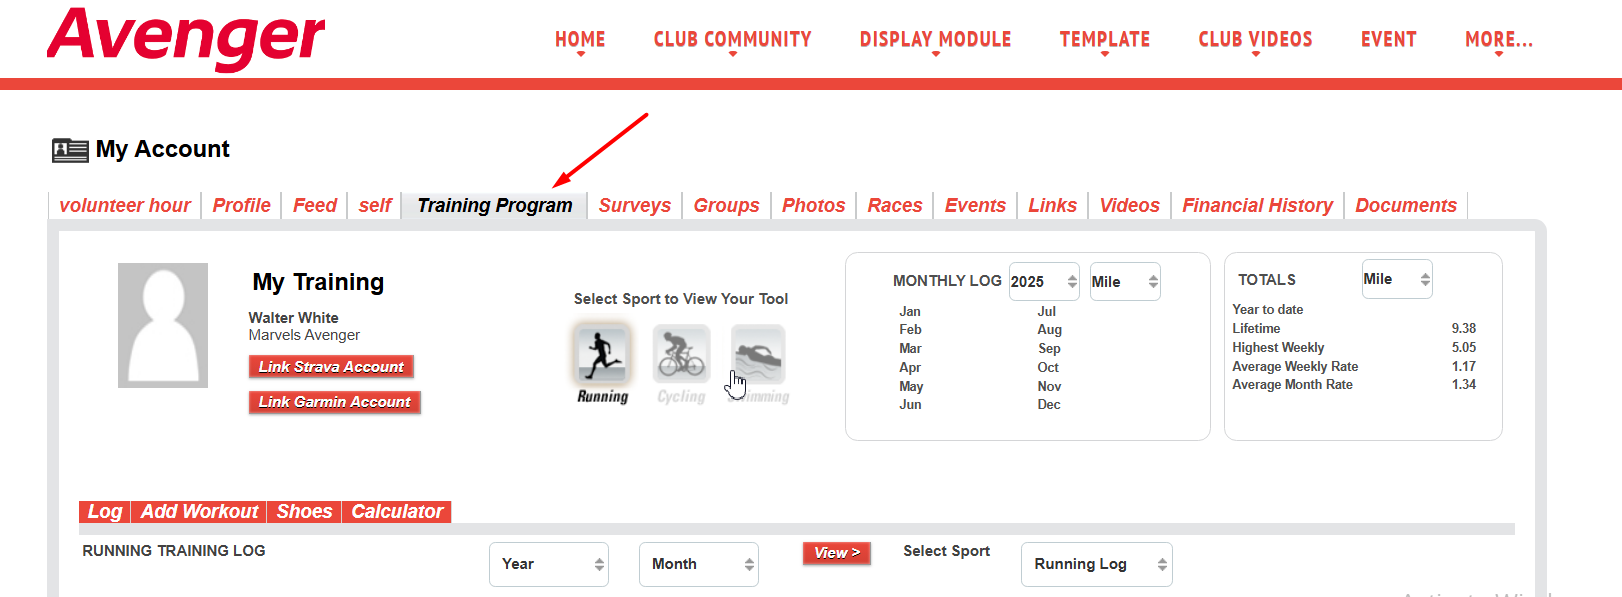
Task: Open the monthly log year dropdown
Action: (1043, 282)
